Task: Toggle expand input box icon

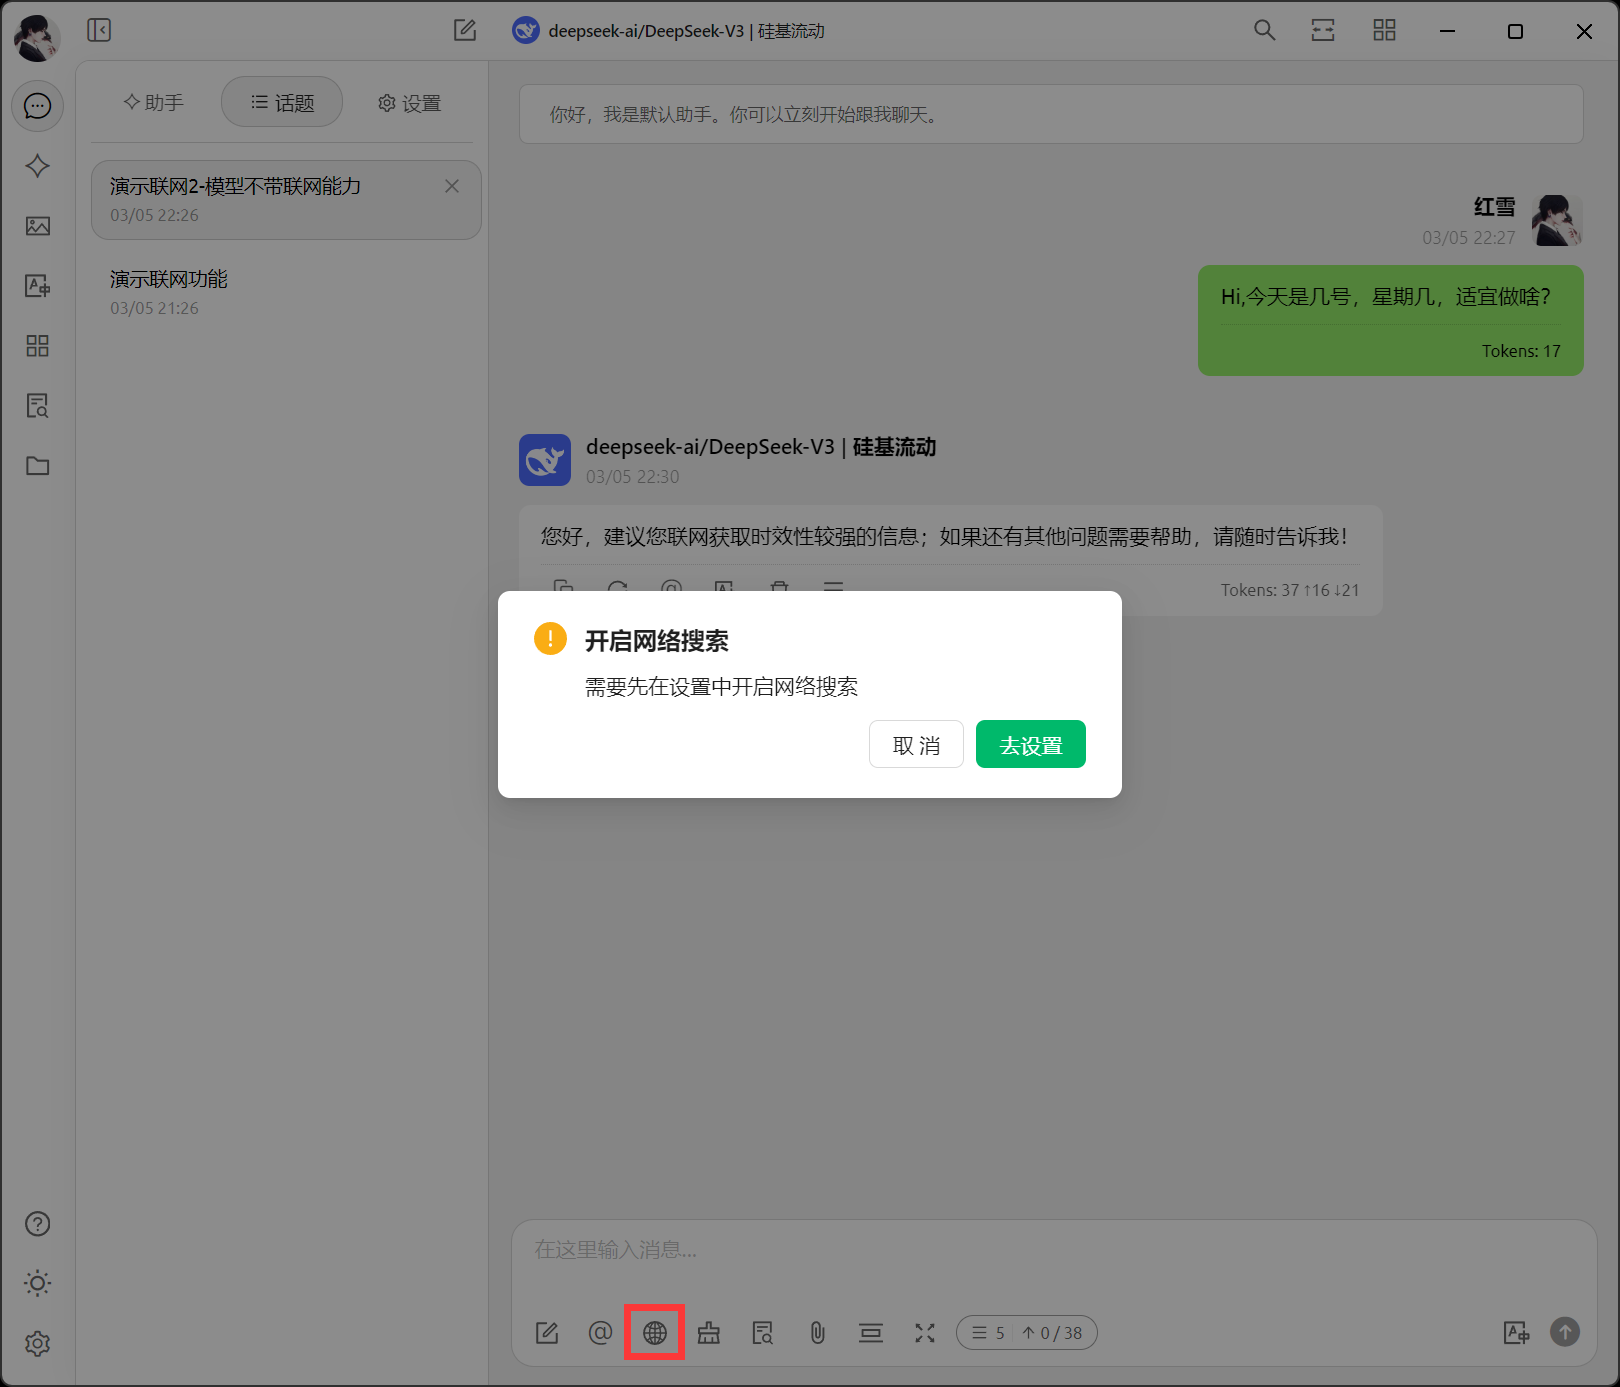Action: [x=925, y=1332]
